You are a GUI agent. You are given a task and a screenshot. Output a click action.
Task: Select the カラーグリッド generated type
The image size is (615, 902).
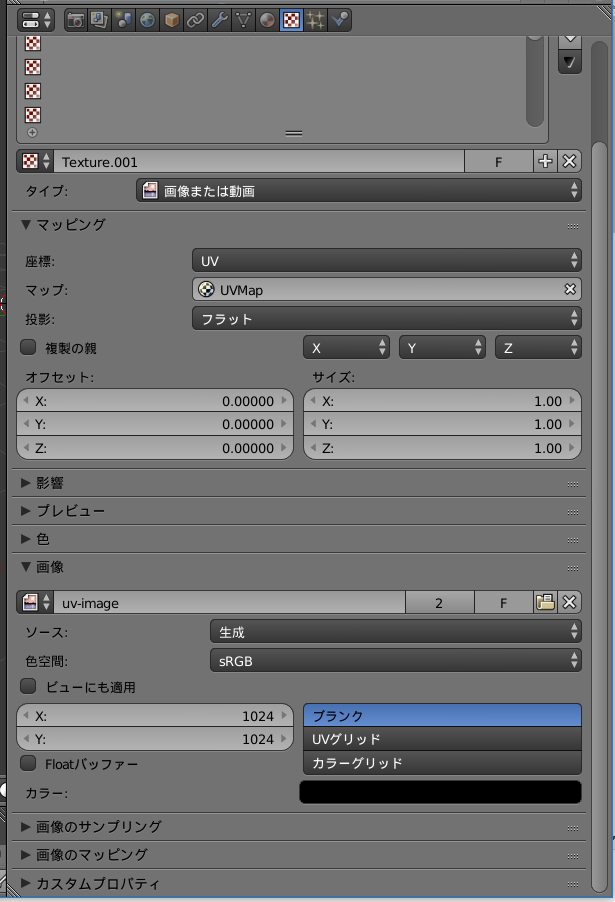(442, 763)
